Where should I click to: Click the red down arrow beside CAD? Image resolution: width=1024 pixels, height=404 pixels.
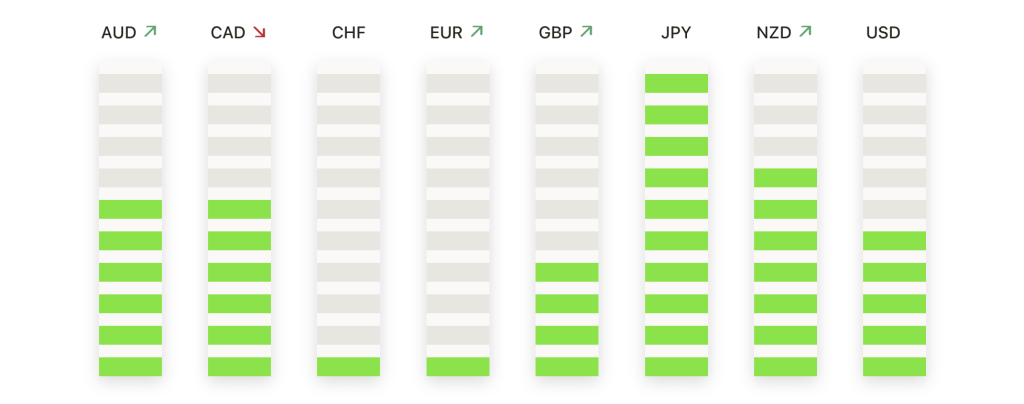pyautogui.click(x=259, y=31)
